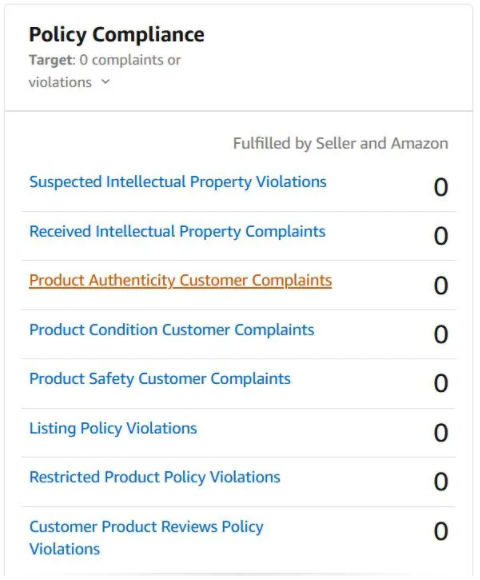
Task: Open Listing Policy Violations link
Action: click(x=113, y=428)
